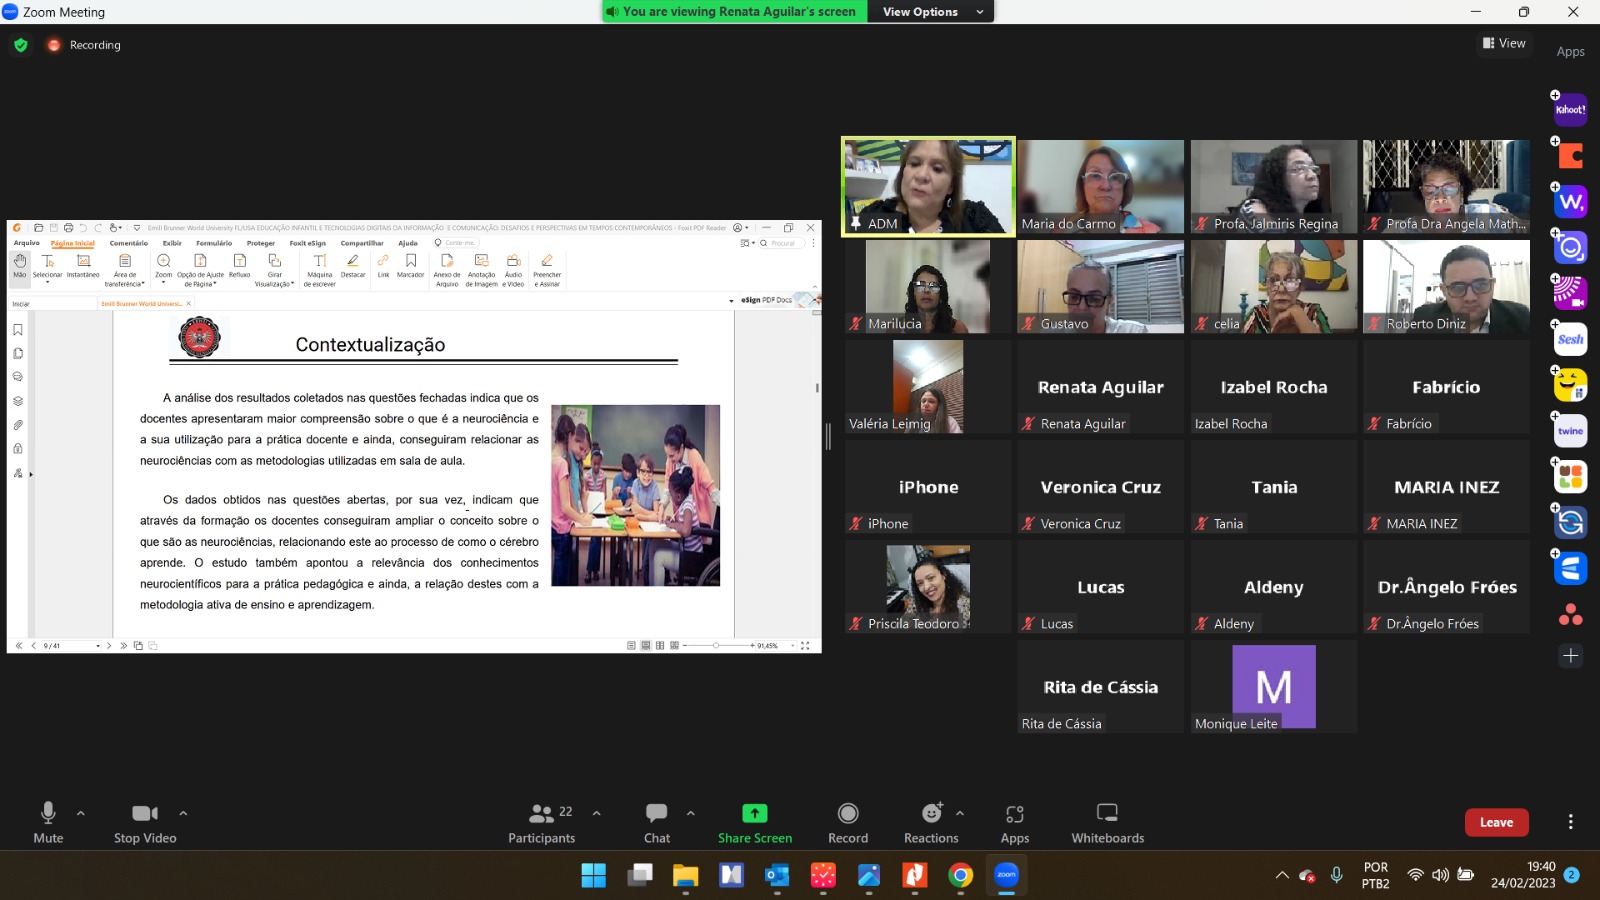Open the Sesh app in sidebar
The width and height of the screenshot is (1600, 900).
1570,340
